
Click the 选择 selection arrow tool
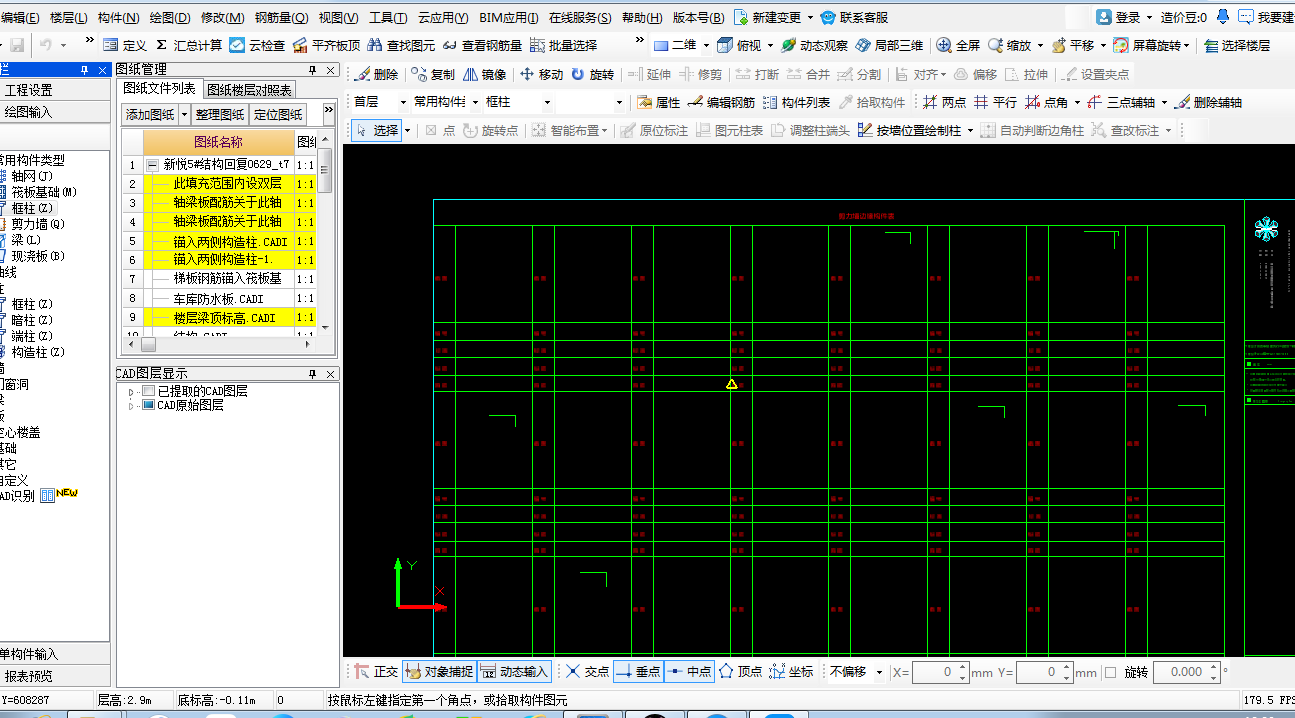coord(378,130)
